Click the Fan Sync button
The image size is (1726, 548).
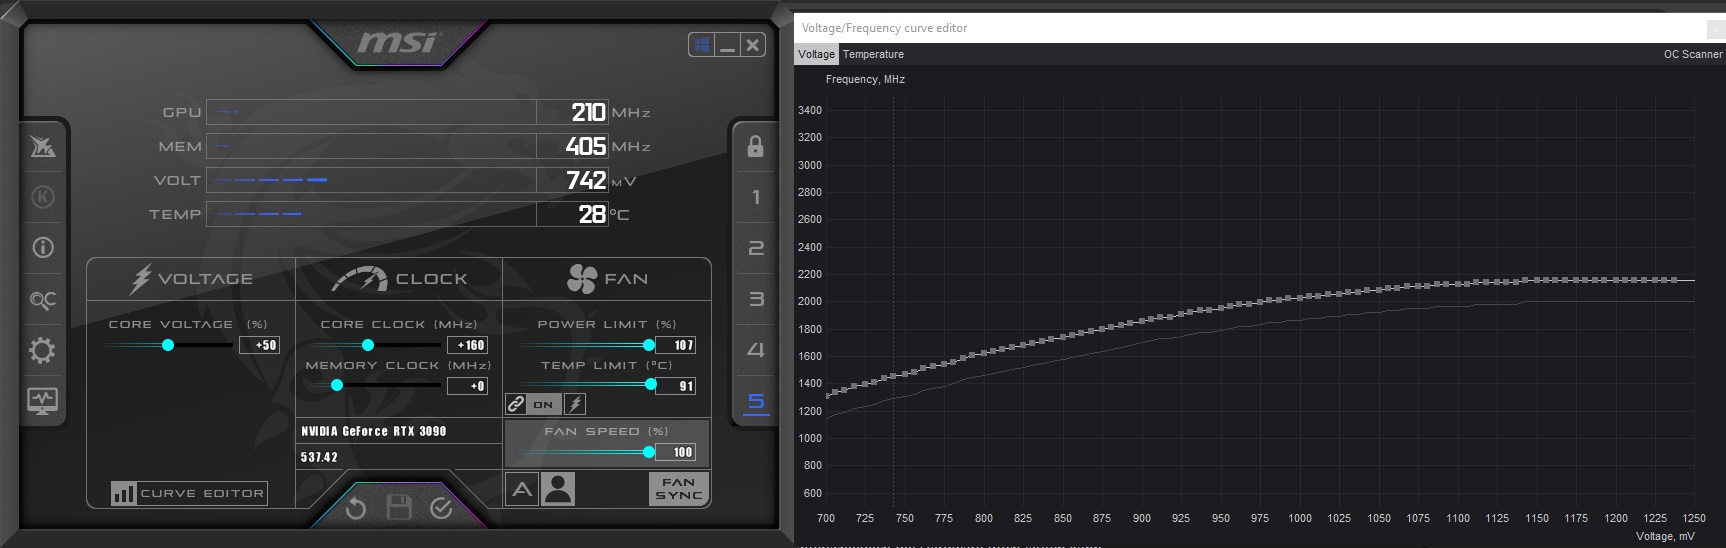pyautogui.click(x=678, y=489)
